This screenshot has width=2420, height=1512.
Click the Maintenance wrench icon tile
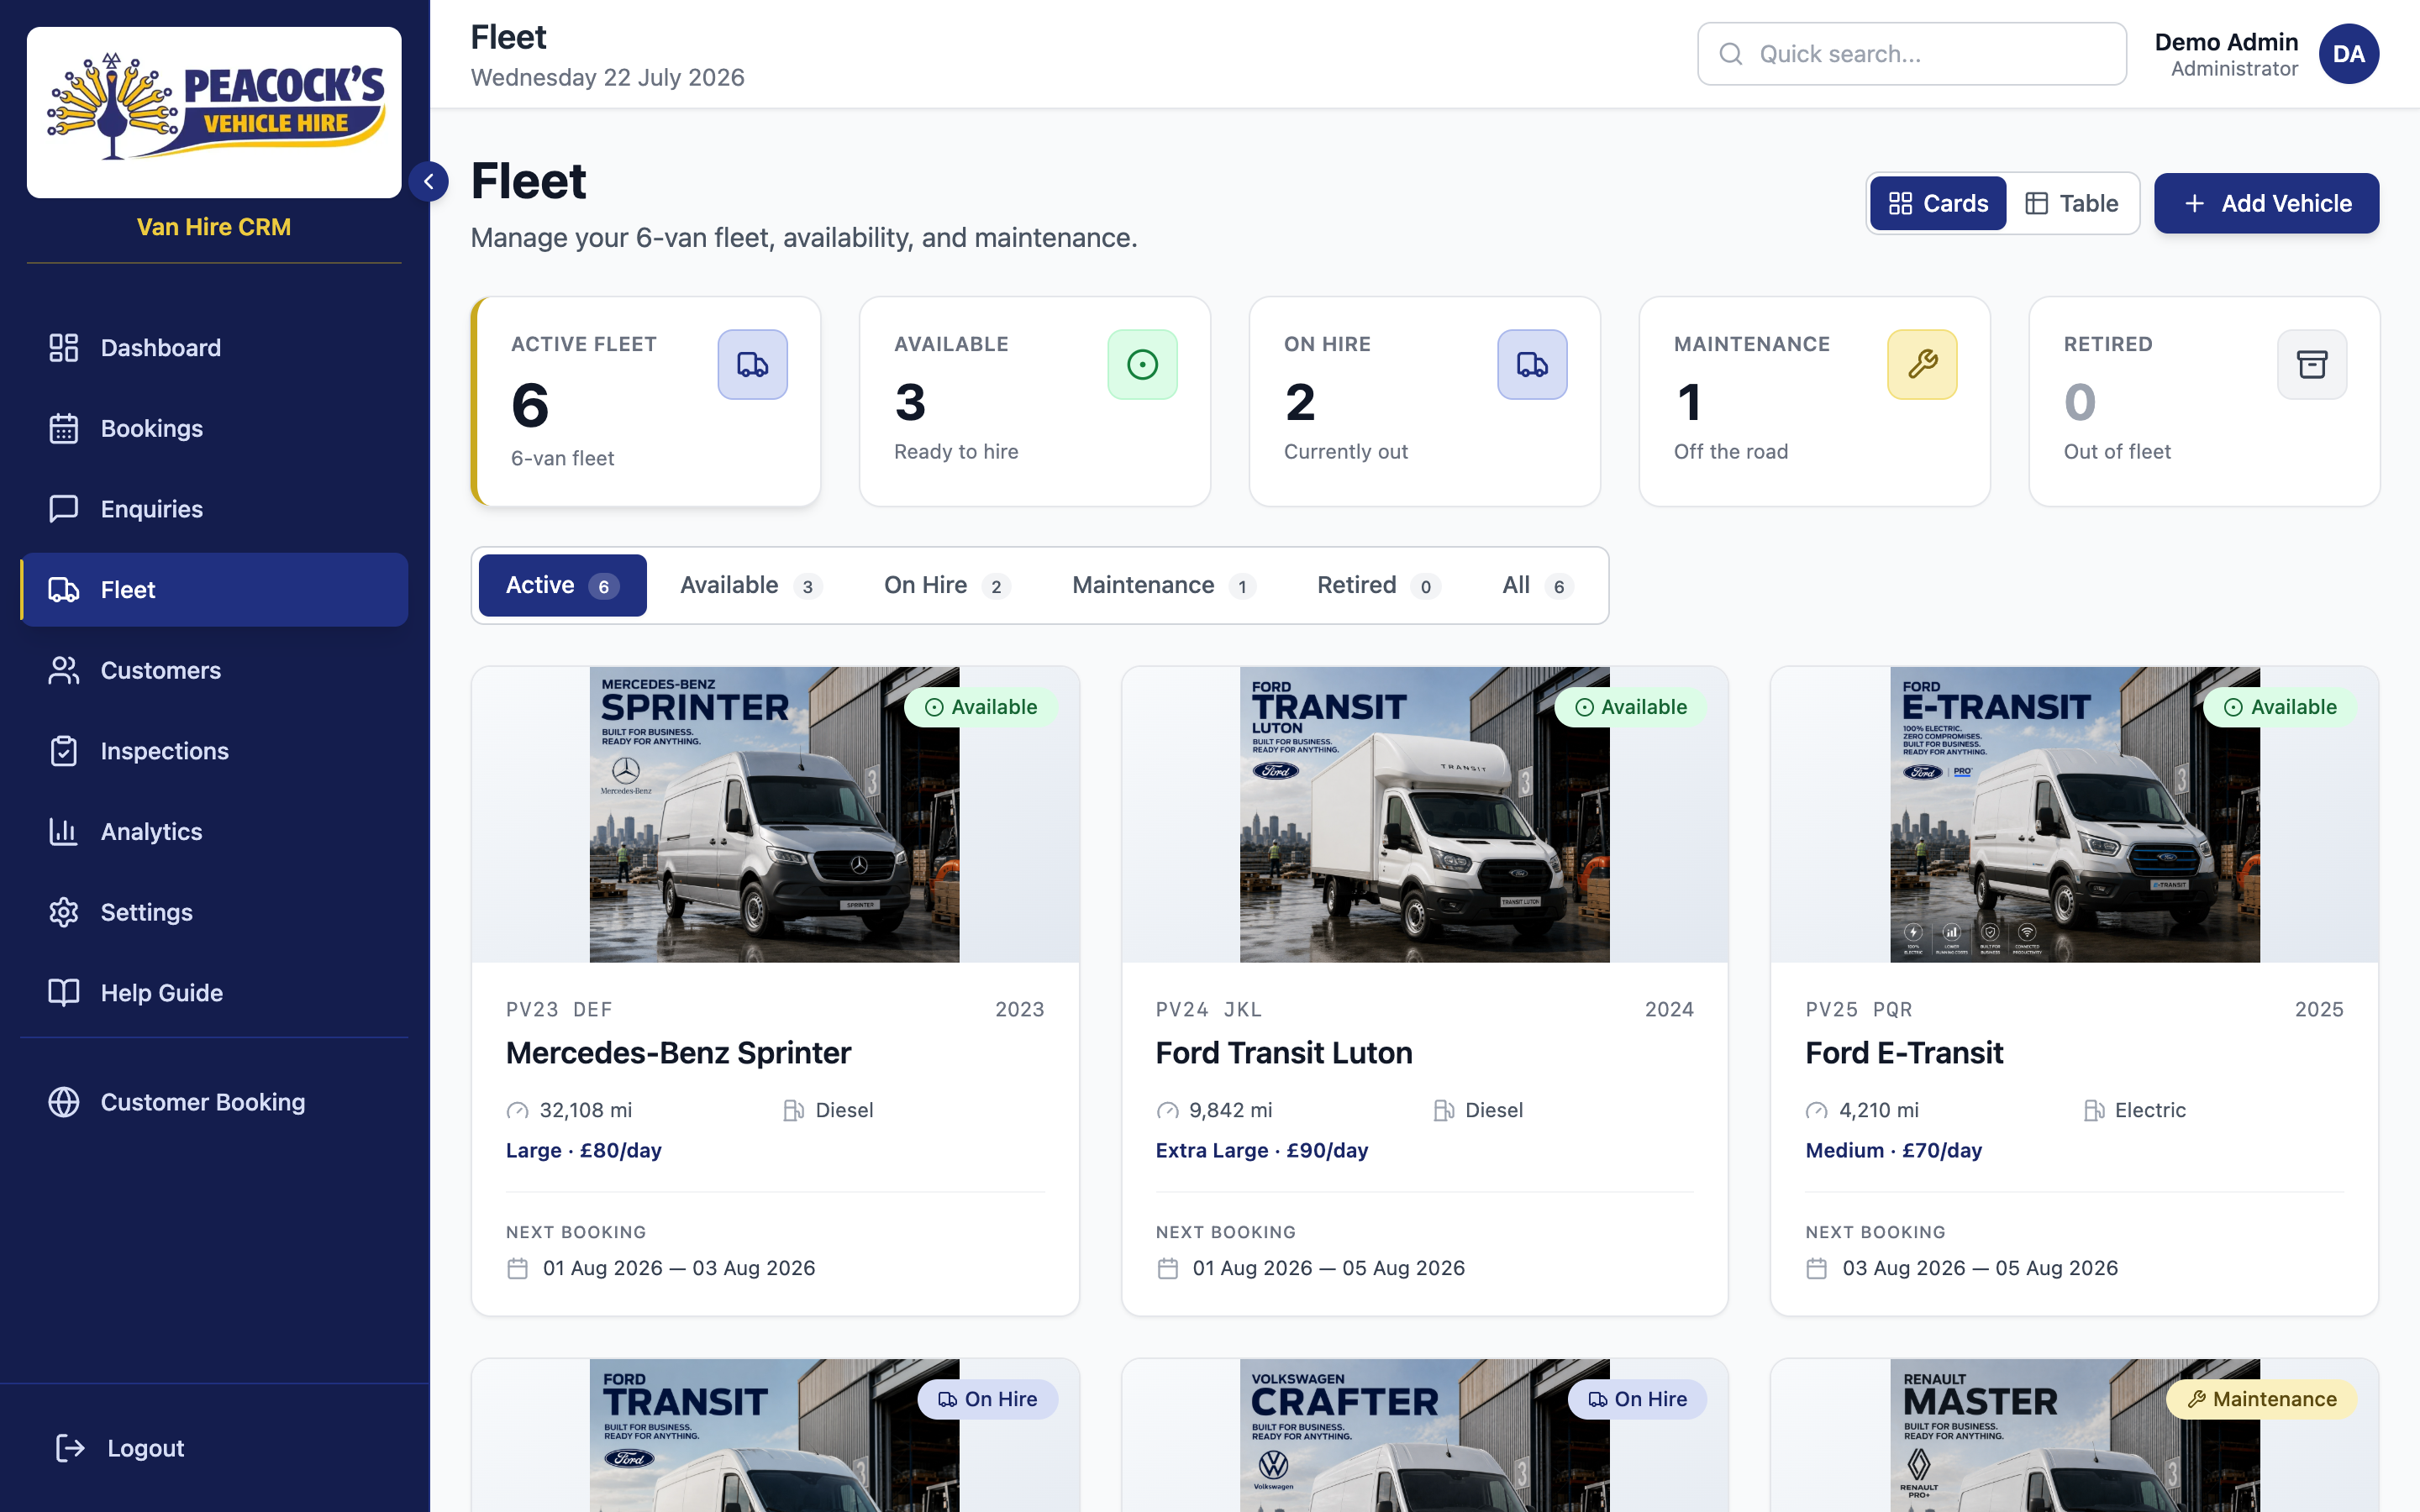[x=1922, y=365]
